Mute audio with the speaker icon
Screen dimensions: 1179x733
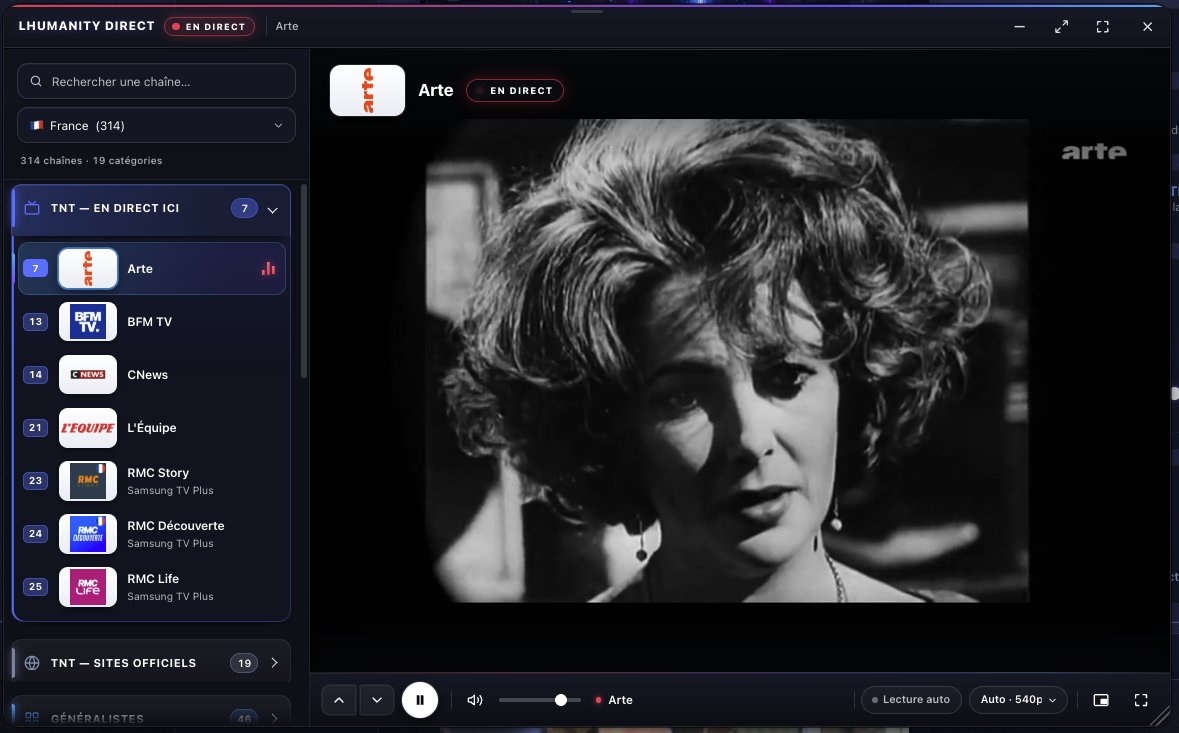[474, 700]
